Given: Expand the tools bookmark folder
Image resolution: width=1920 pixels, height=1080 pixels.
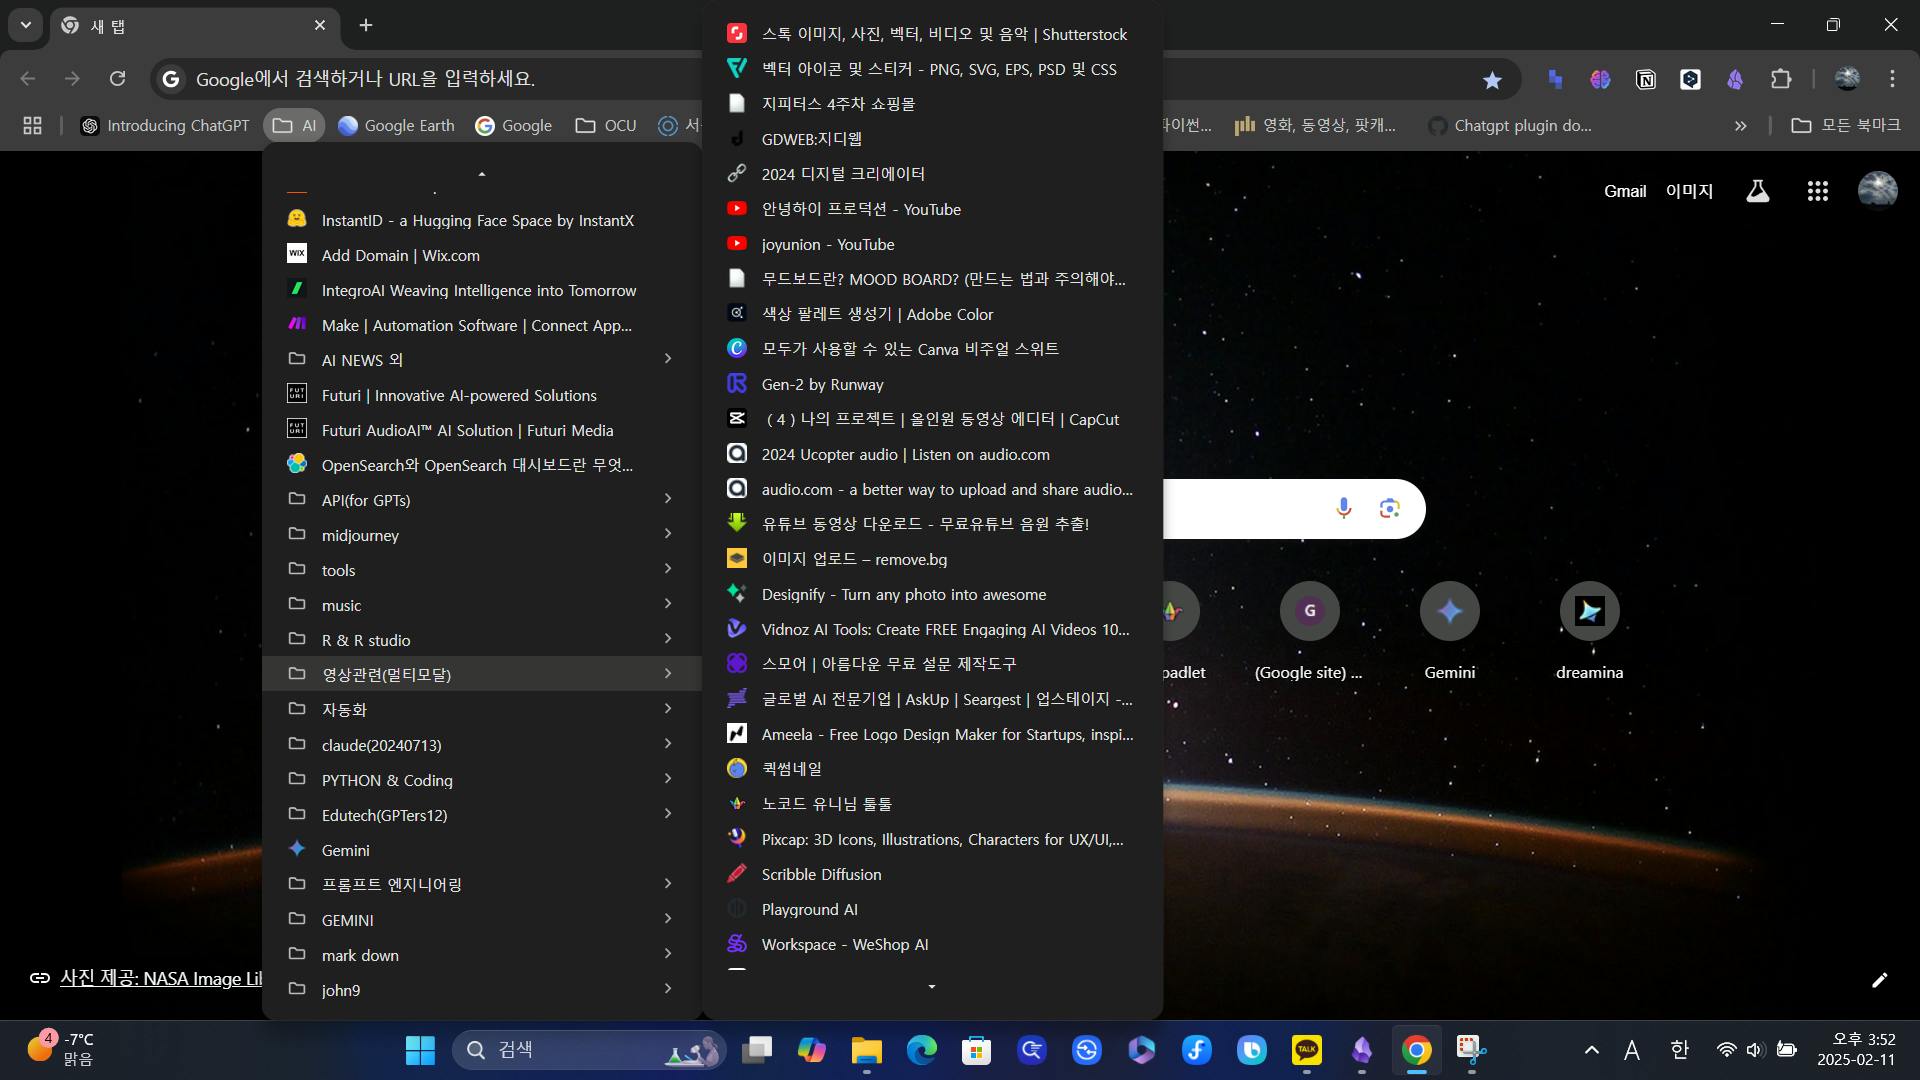Looking at the screenshot, I should click(x=482, y=570).
